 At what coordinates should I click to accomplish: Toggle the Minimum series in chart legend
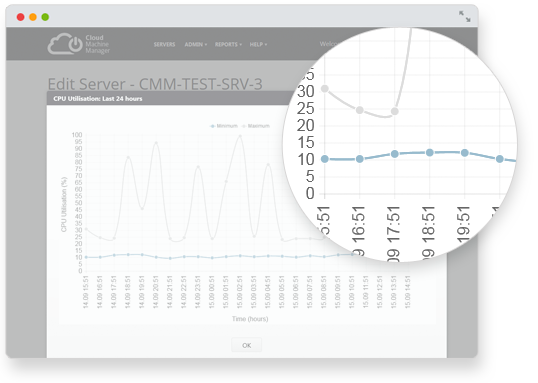click(x=224, y=126)
